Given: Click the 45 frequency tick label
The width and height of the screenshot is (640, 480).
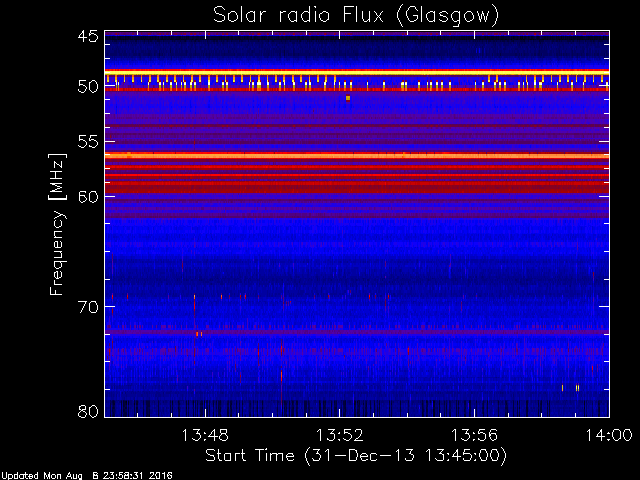Looking at the screenshot, I should pos(88,37).
